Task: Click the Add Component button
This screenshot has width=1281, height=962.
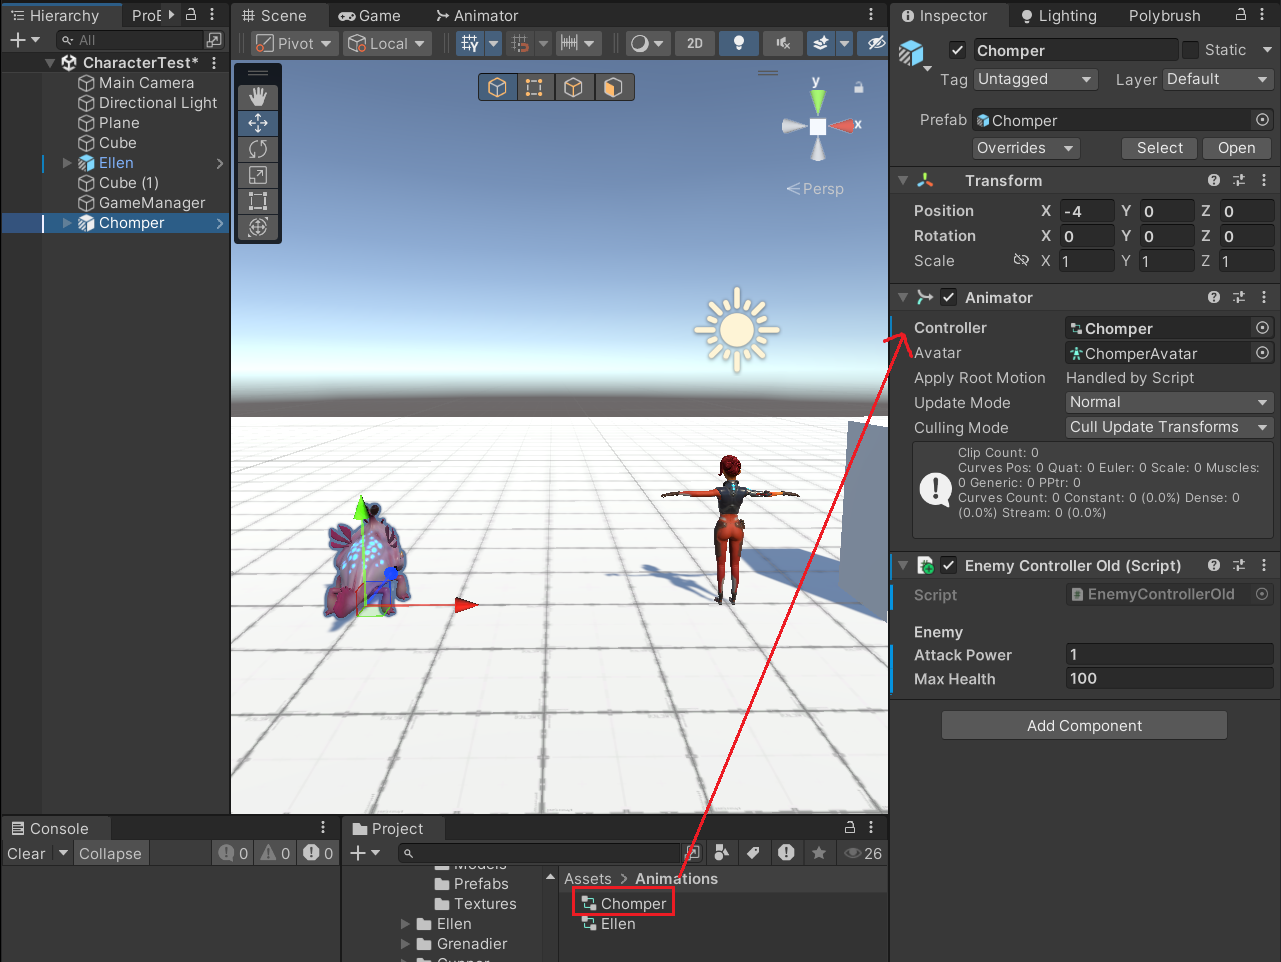Action: click(x=1084, y=725)
